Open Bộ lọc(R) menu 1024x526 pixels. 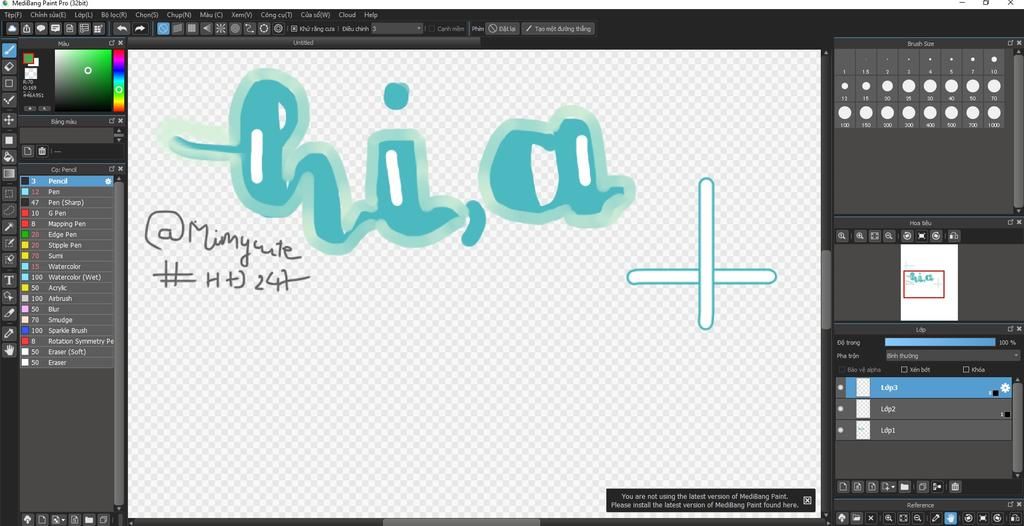pyautogui.click(x=114, y=14)
